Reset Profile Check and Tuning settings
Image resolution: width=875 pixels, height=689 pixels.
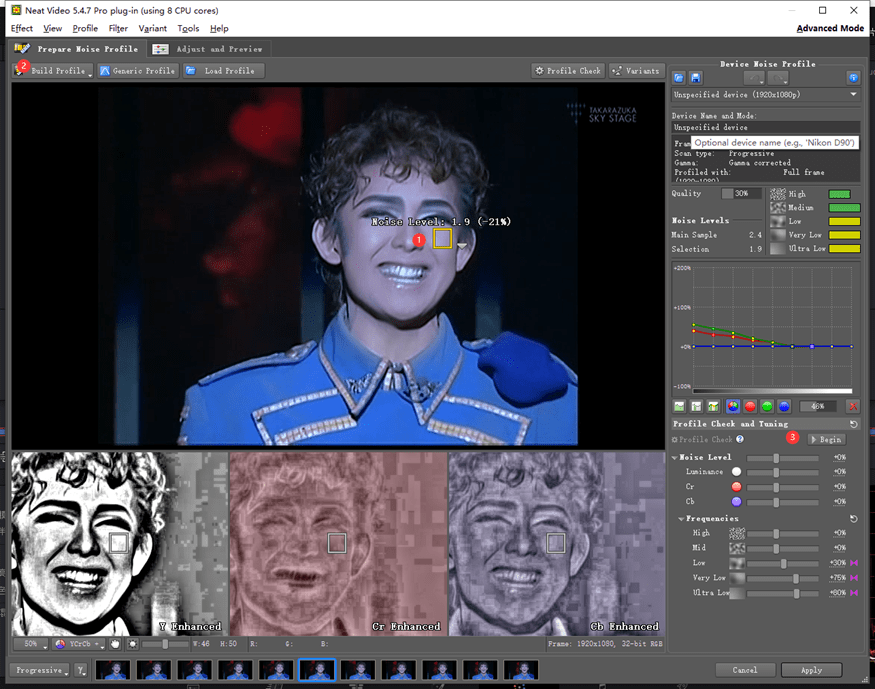pos(853,424)
